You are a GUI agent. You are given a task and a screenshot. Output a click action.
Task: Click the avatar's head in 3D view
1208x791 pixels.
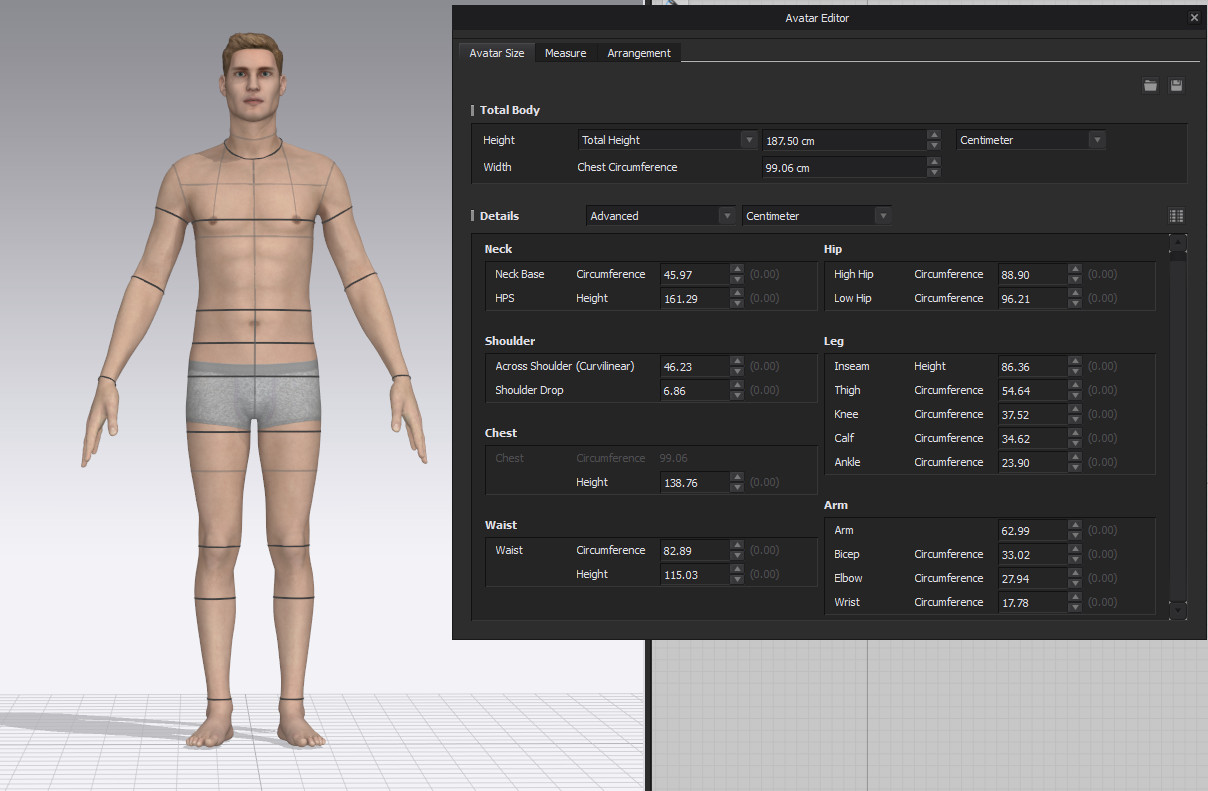pos(252,80)
